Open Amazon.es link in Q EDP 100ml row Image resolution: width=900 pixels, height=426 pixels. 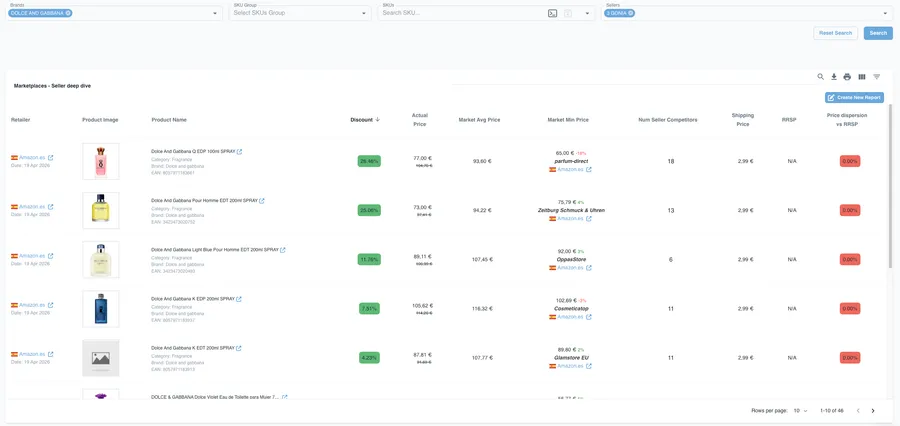32,157
